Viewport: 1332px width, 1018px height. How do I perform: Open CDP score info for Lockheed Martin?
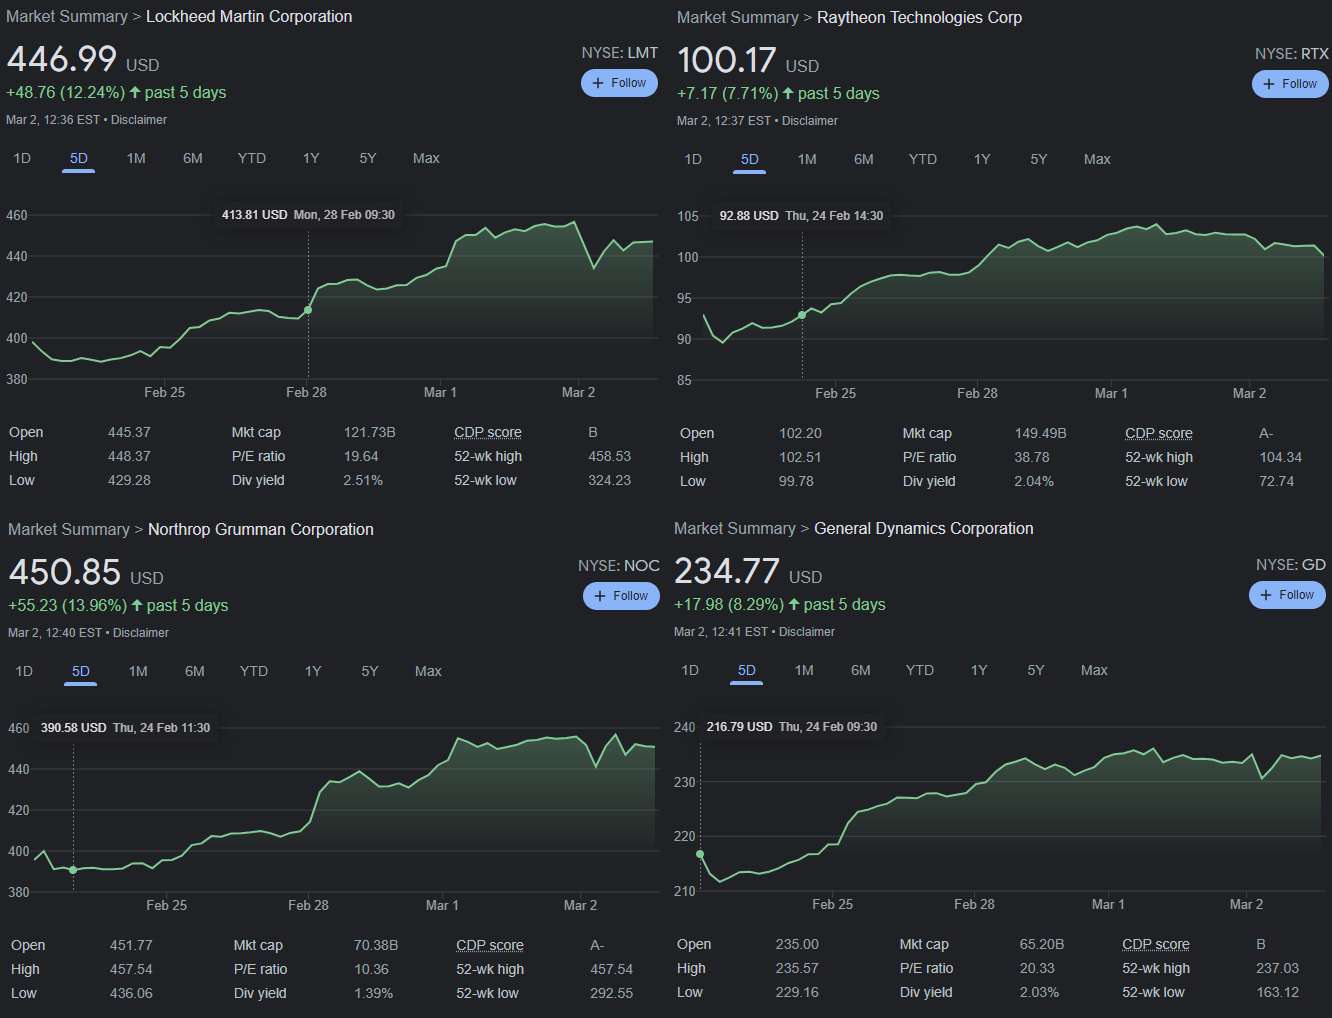[x=488, y=432]
